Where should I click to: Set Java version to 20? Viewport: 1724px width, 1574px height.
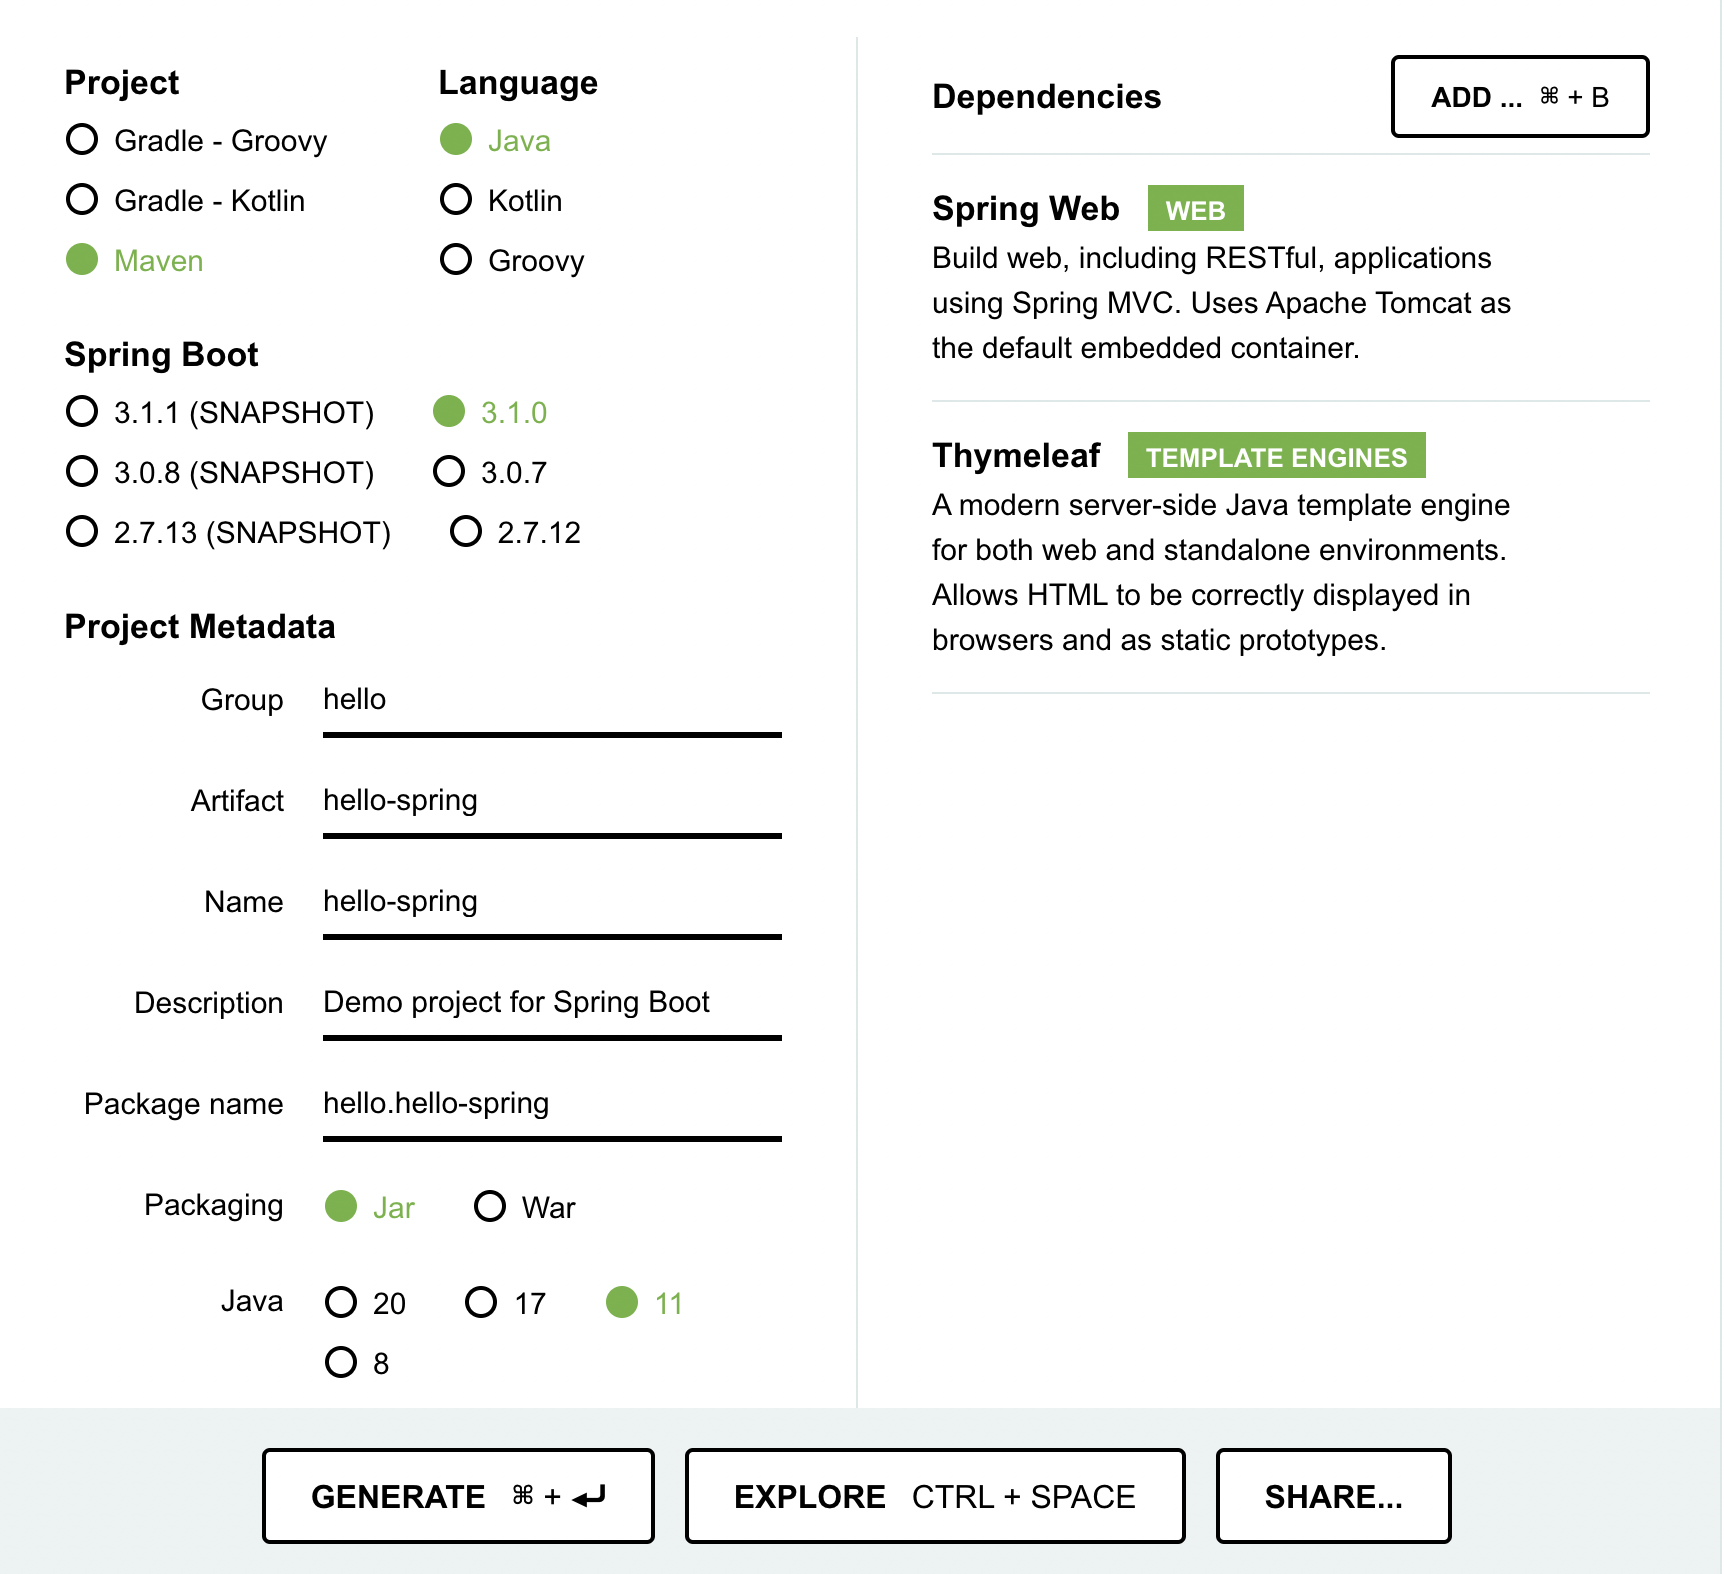coord(366,1303)
